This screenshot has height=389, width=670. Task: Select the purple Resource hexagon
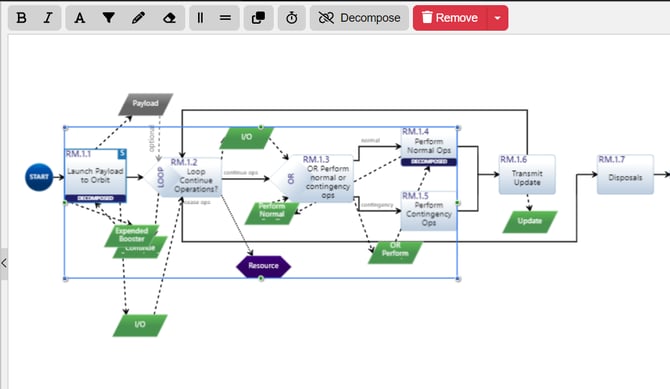(x=263, y=266)
